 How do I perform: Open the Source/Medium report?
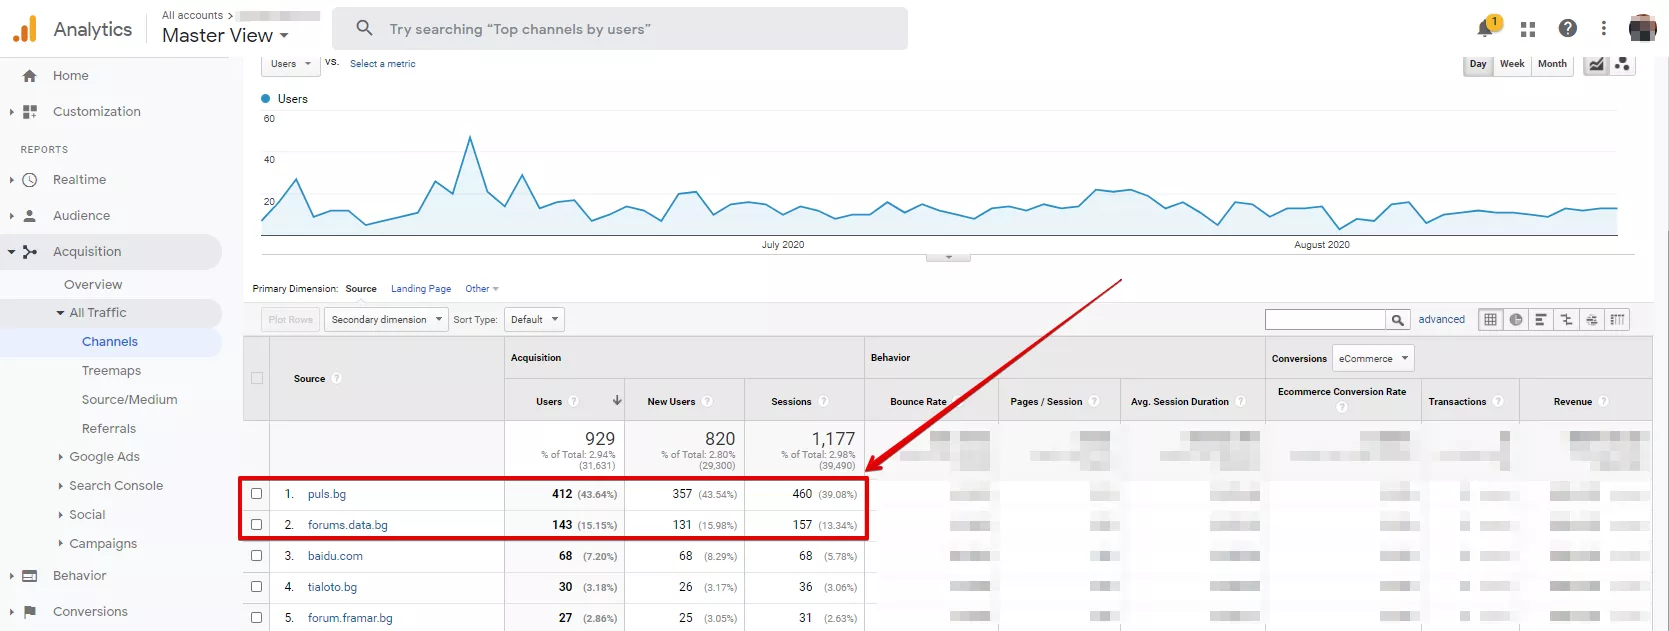[129, 400]
